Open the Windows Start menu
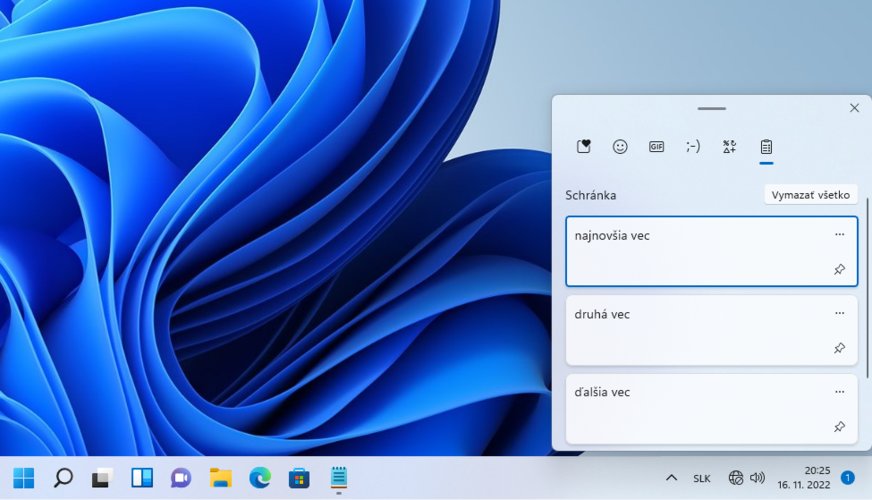This screenshot has width=872, height=500. point(23,478)
